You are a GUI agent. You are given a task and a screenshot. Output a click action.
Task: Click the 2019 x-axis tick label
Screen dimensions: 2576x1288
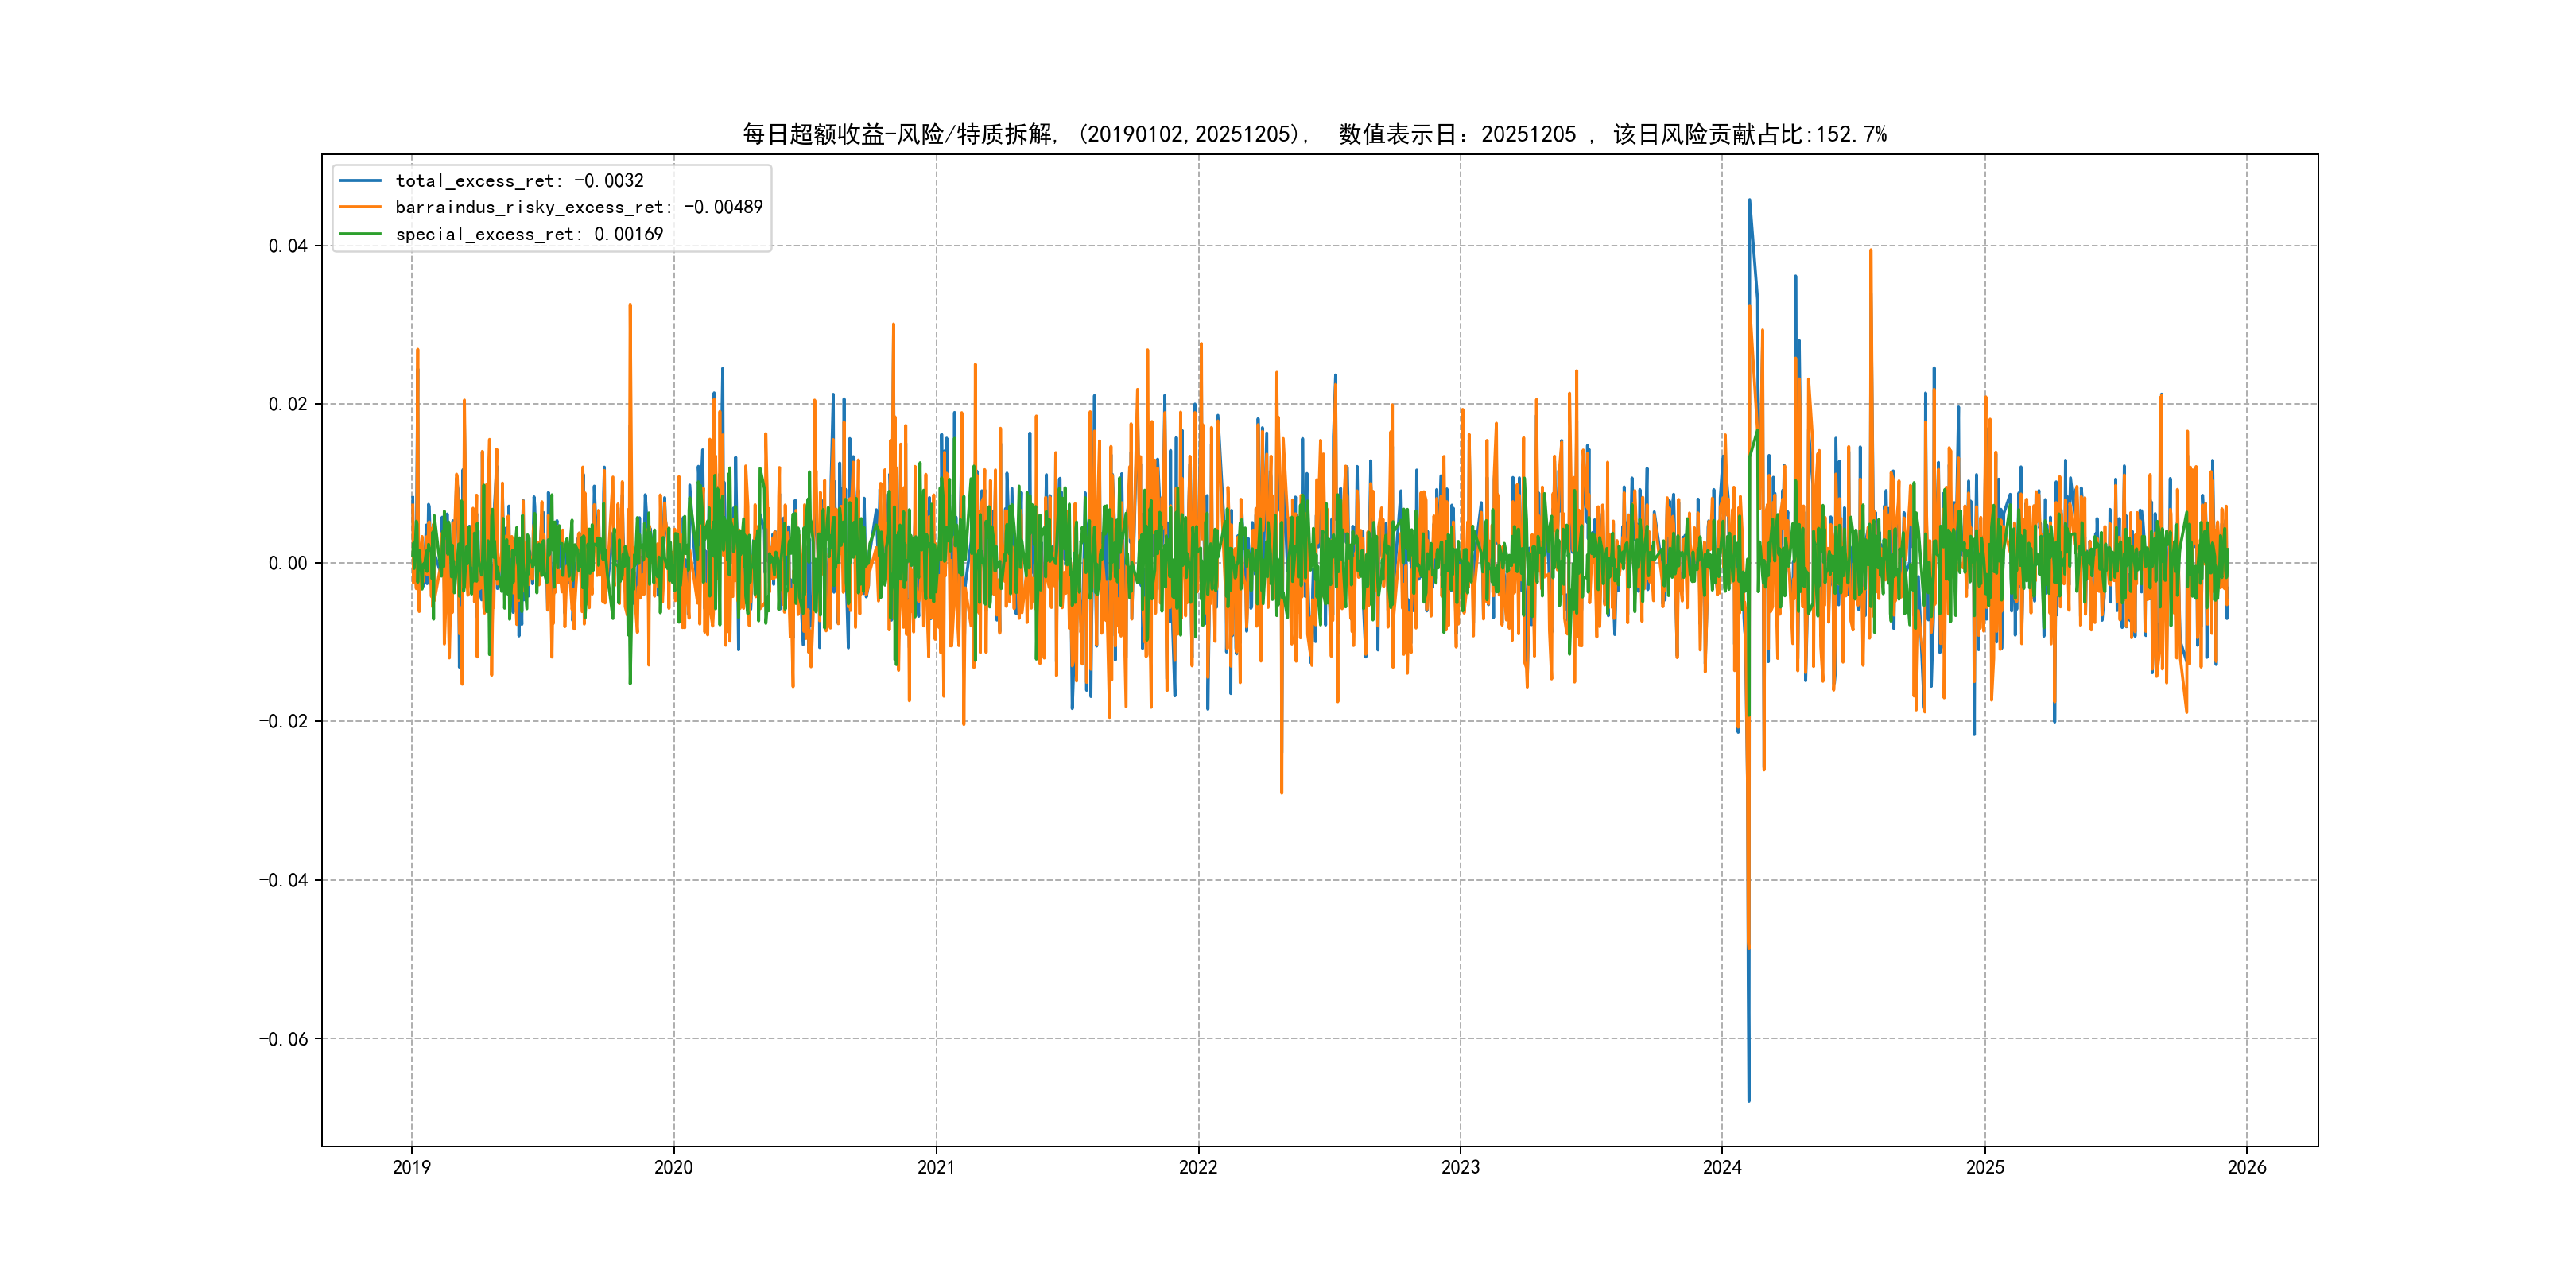pyautogui.click(x=411, y=1167)
